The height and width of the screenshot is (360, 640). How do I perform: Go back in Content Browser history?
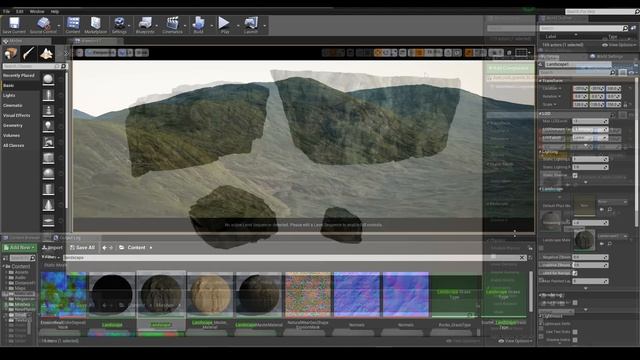(x=104, y=248)
